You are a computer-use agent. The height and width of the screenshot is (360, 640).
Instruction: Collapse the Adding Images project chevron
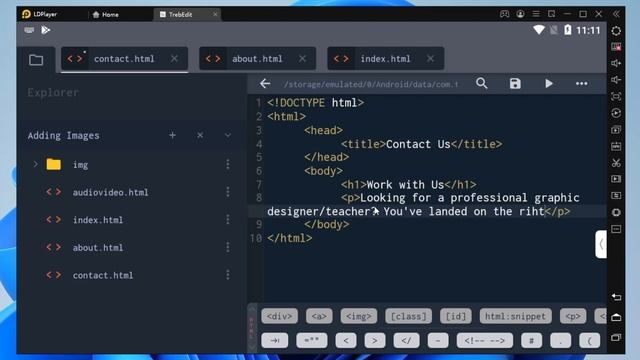click(228, 135)
